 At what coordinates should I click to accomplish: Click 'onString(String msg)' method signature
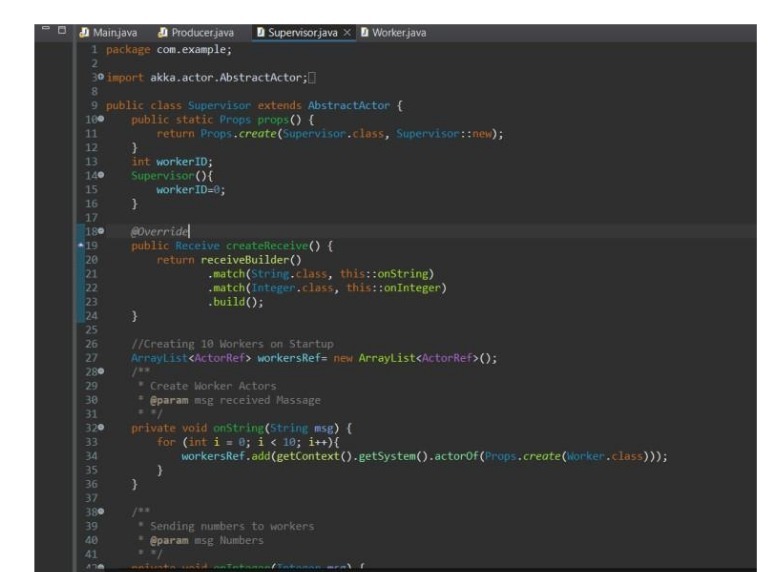[x=276, y=428]
